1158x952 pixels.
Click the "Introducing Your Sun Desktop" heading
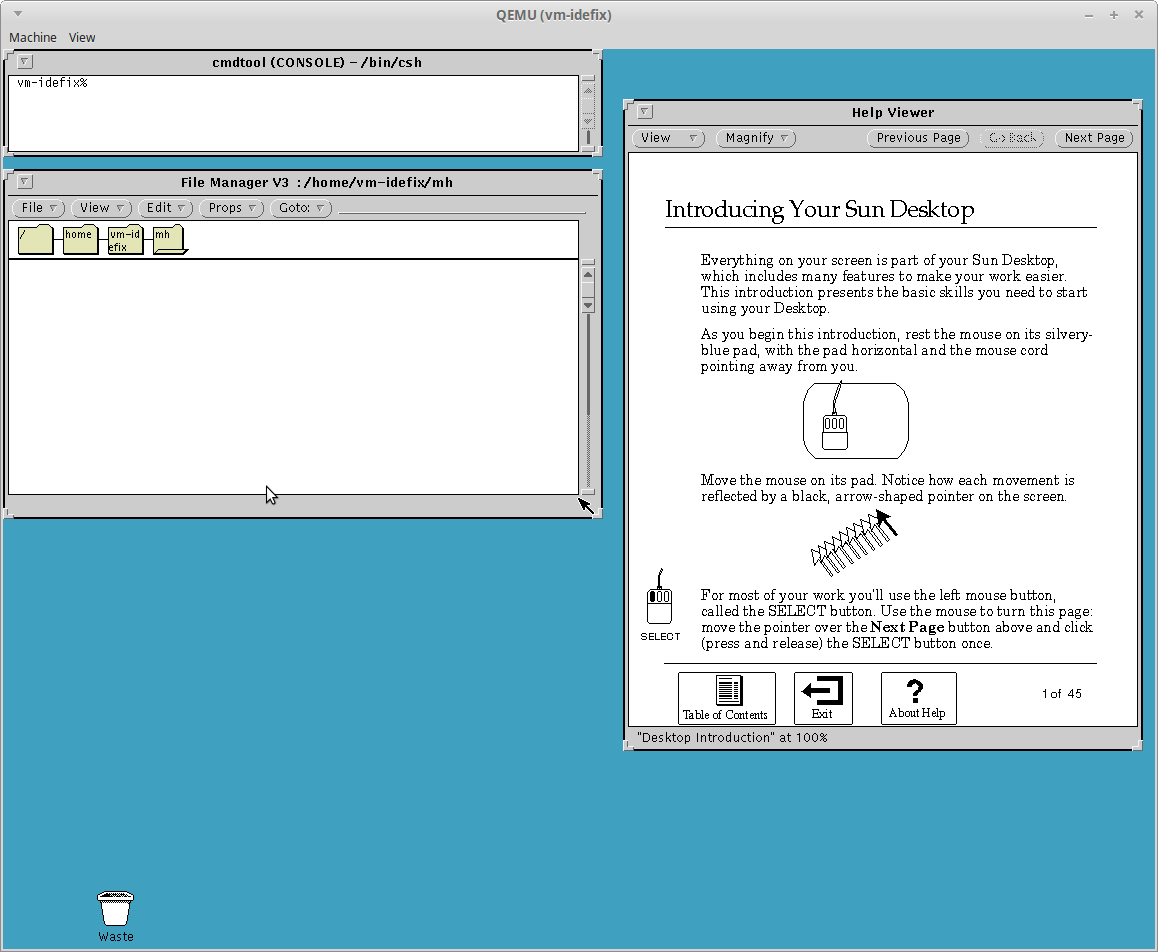[819, 210]
